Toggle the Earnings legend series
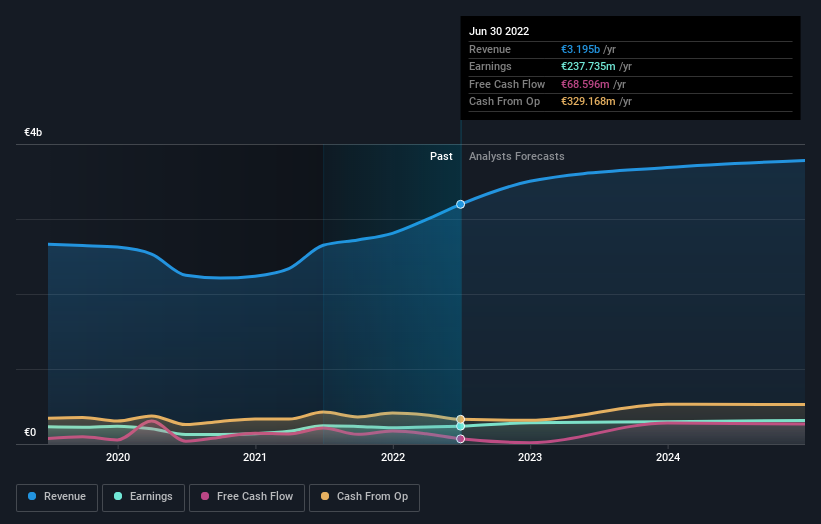The height and width of the screenshot is (524, 821). [143, 497]
